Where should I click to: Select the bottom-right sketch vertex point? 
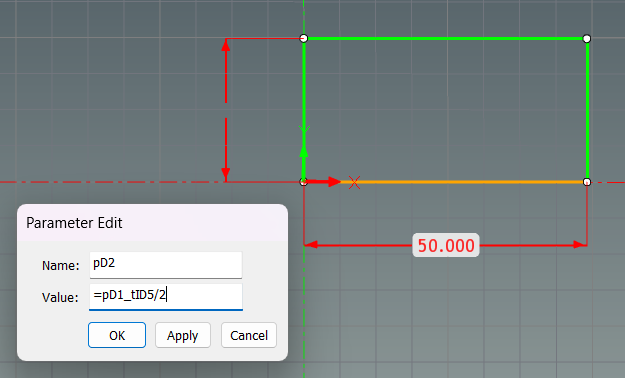[x=587, y=182]
